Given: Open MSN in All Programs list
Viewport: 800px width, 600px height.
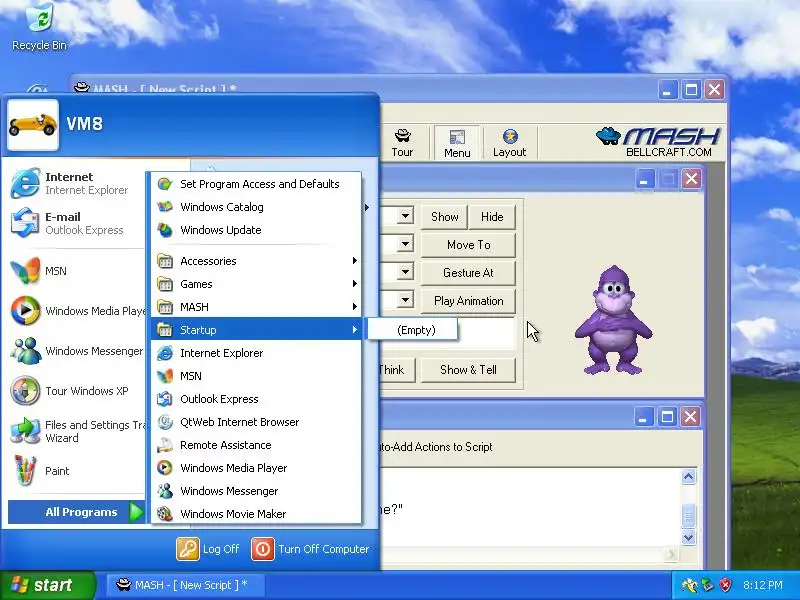Looking at the screenshot, I should [x=256, y=376].
